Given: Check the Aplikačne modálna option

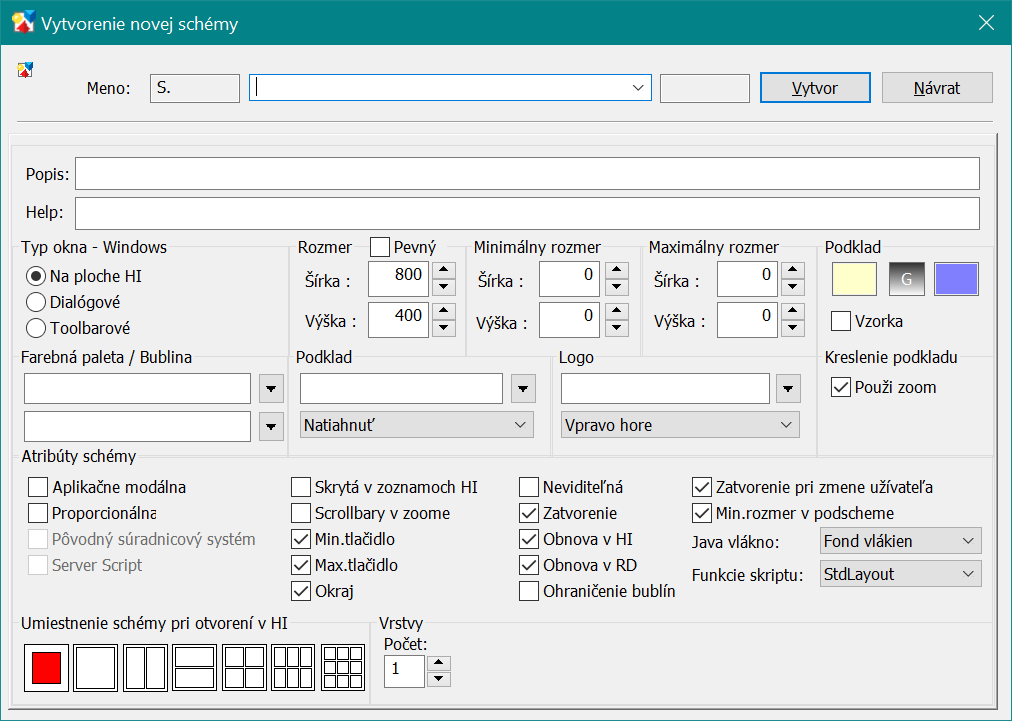Looking at the screenshot, I should (x=39, y=488).
